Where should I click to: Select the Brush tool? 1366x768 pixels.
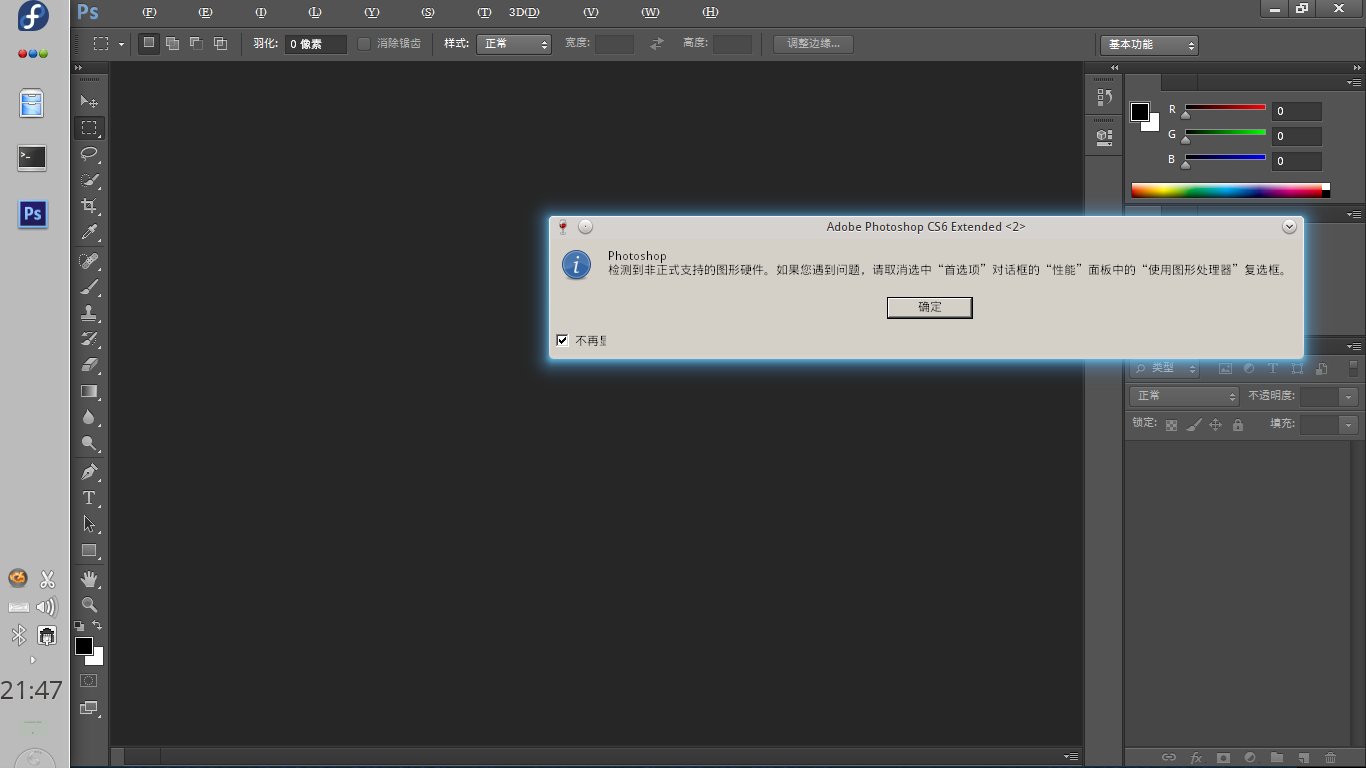point(89,287)
